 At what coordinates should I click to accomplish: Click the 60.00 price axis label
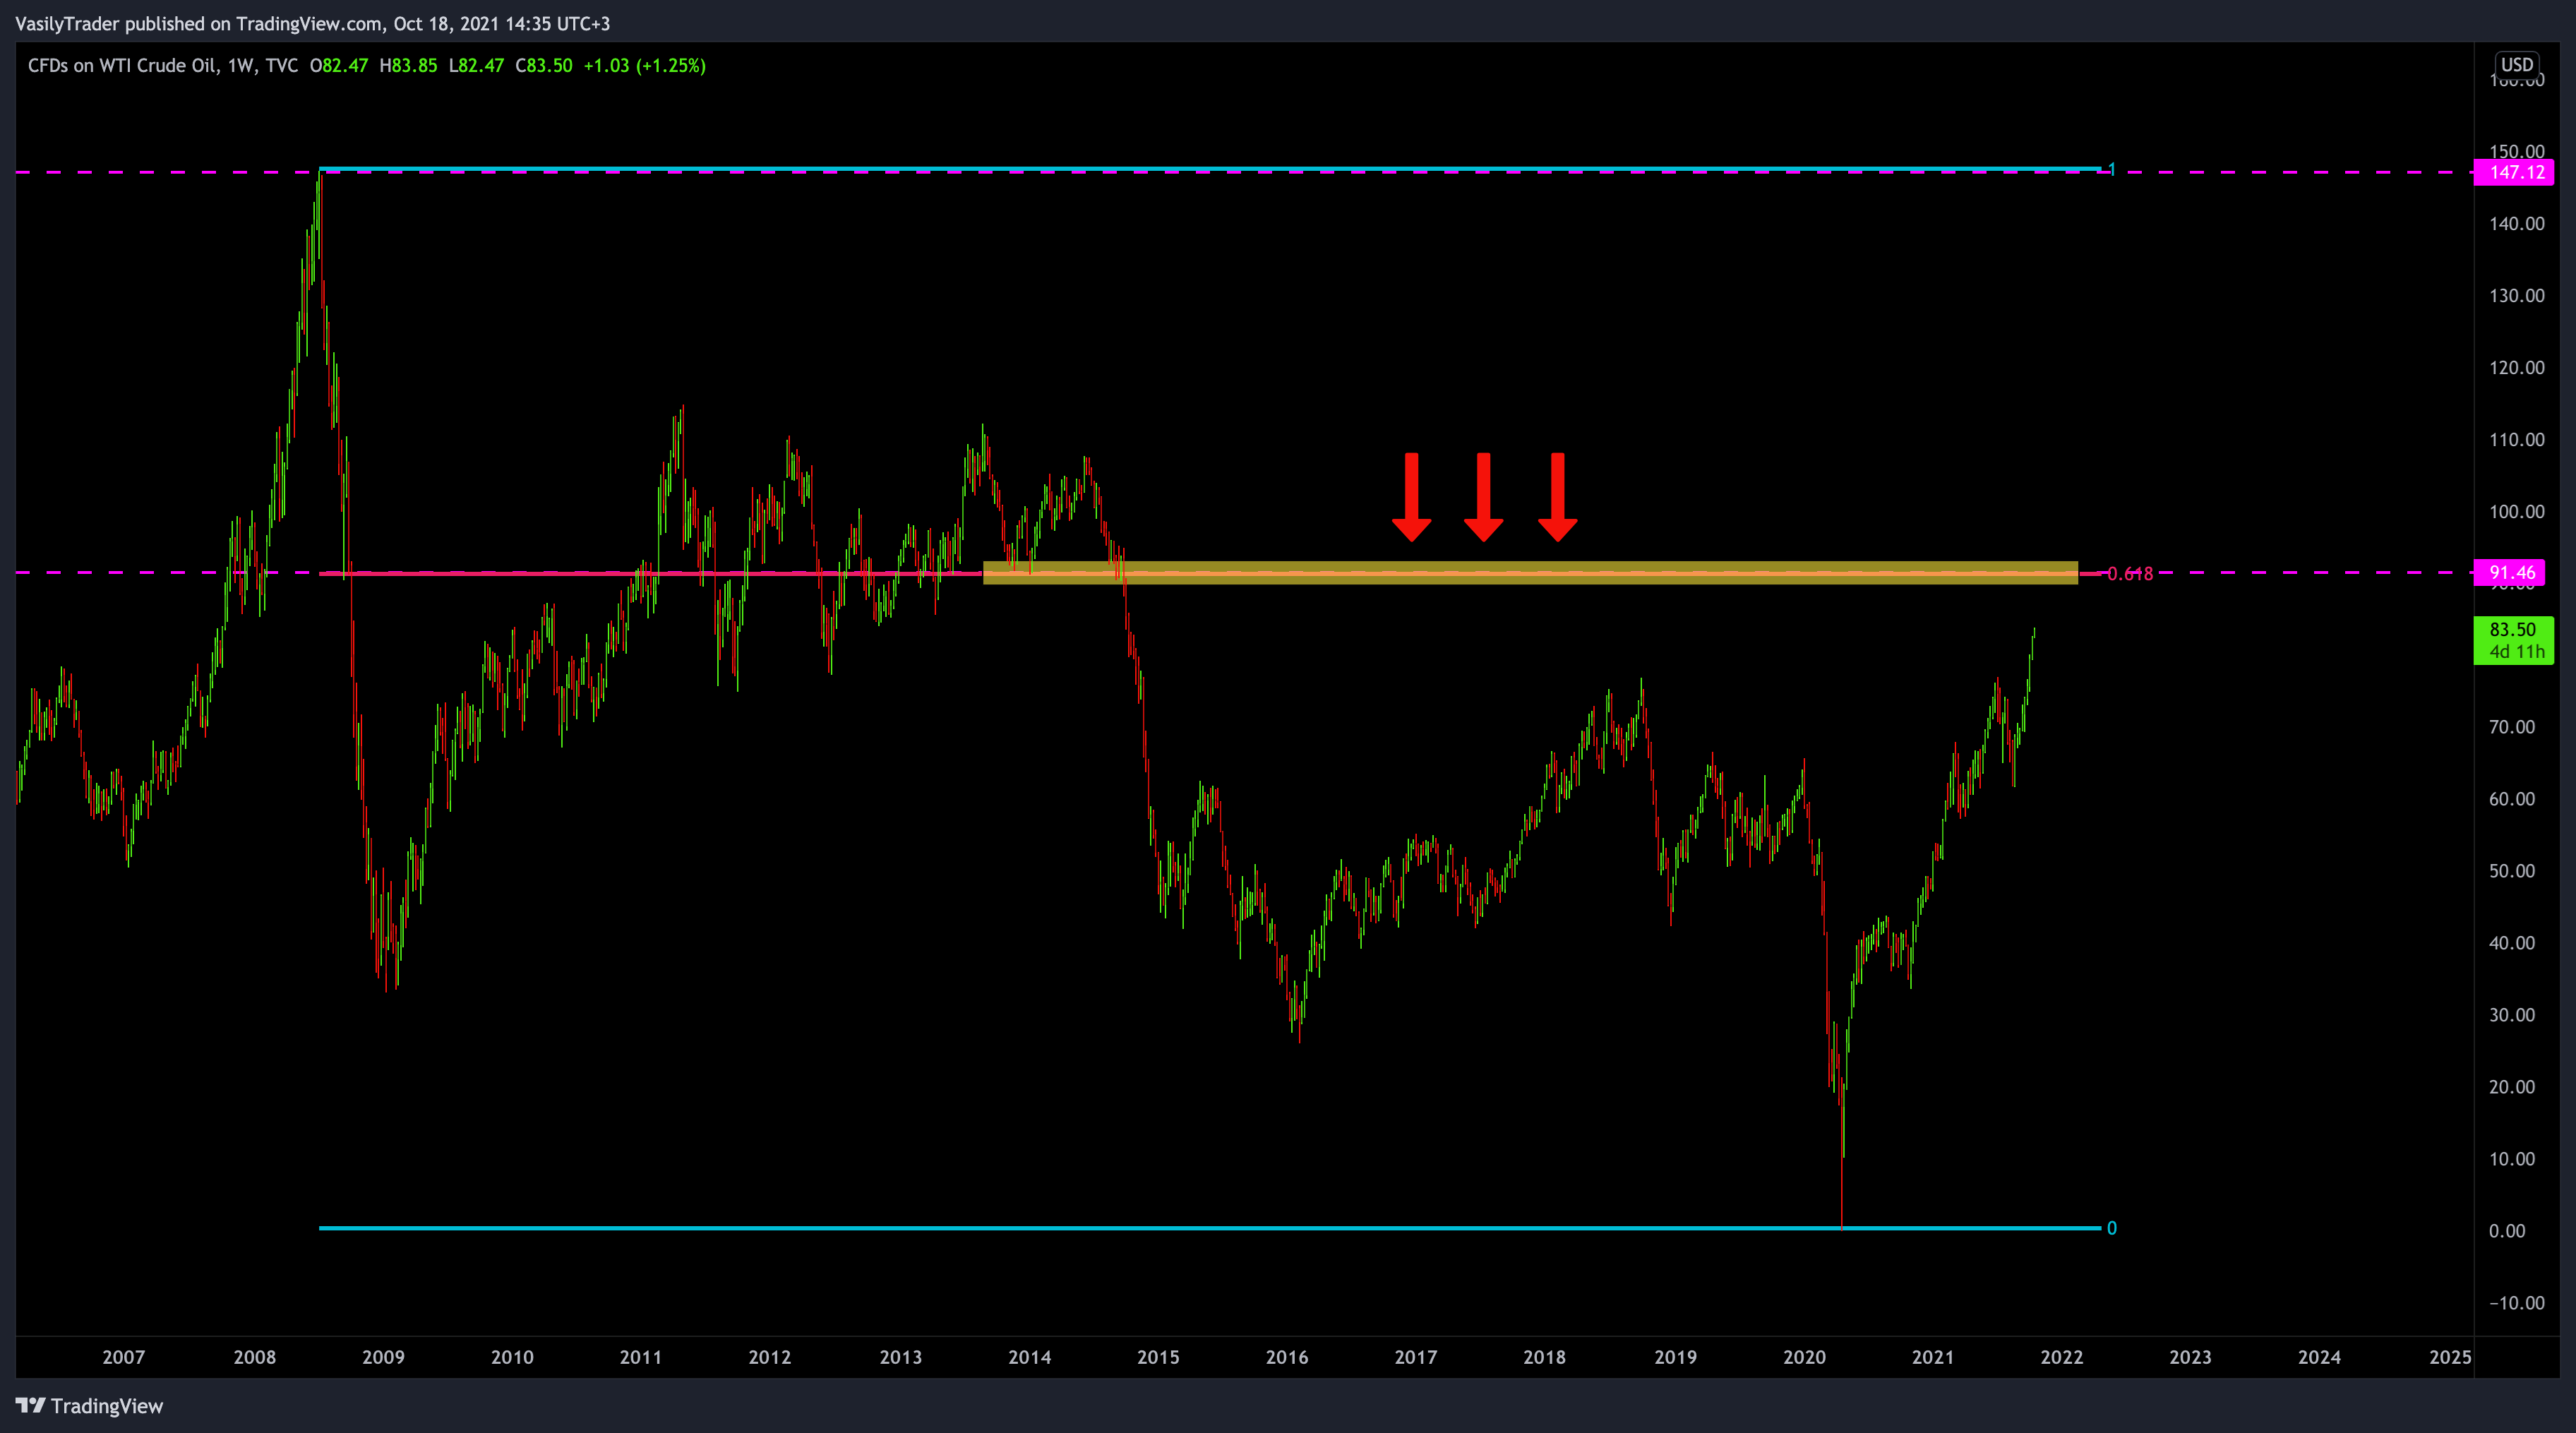click(2512, 799)
